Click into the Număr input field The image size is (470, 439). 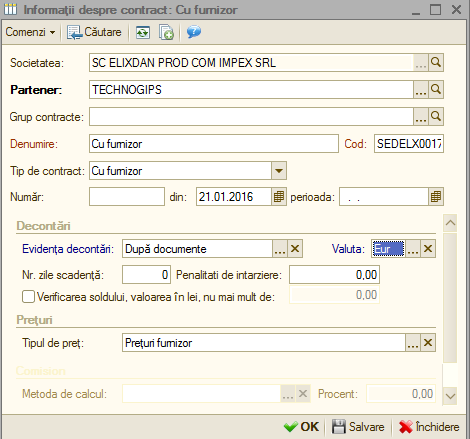127,197
